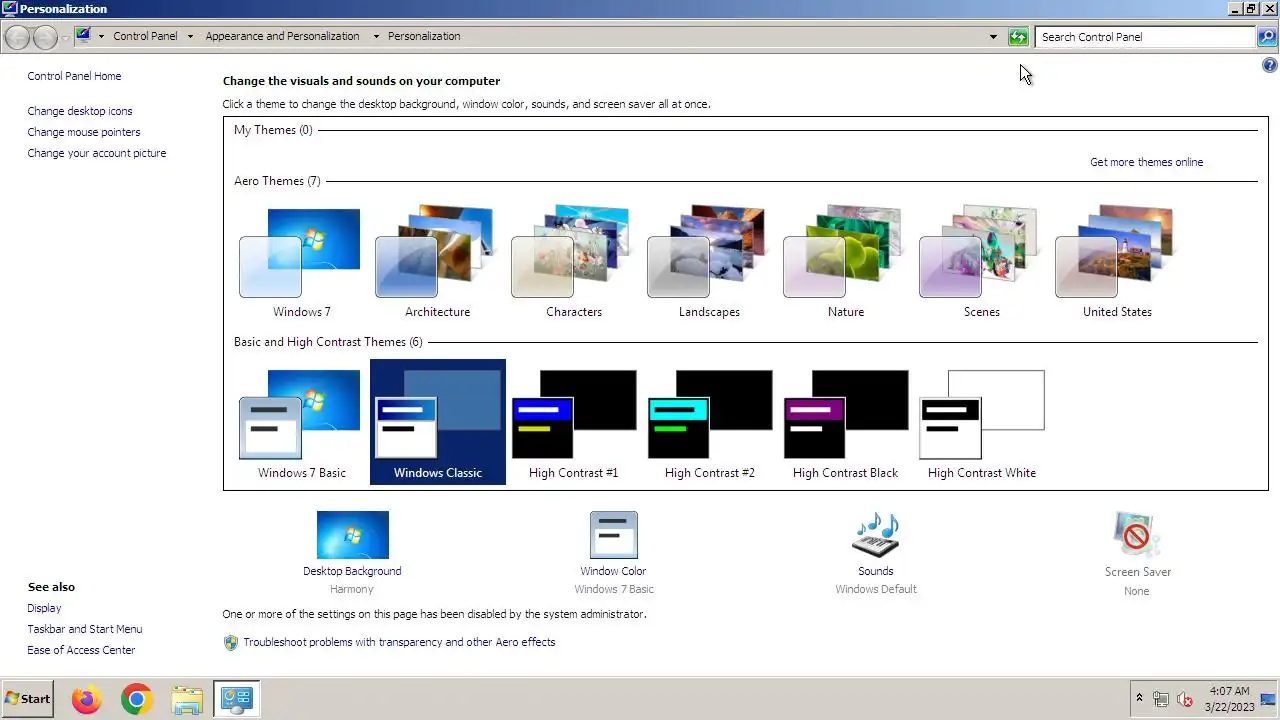Viewport: 1280px width, 720px height.
Task: Open Taskbar and Start Menu link
Action: coord(85,629)
